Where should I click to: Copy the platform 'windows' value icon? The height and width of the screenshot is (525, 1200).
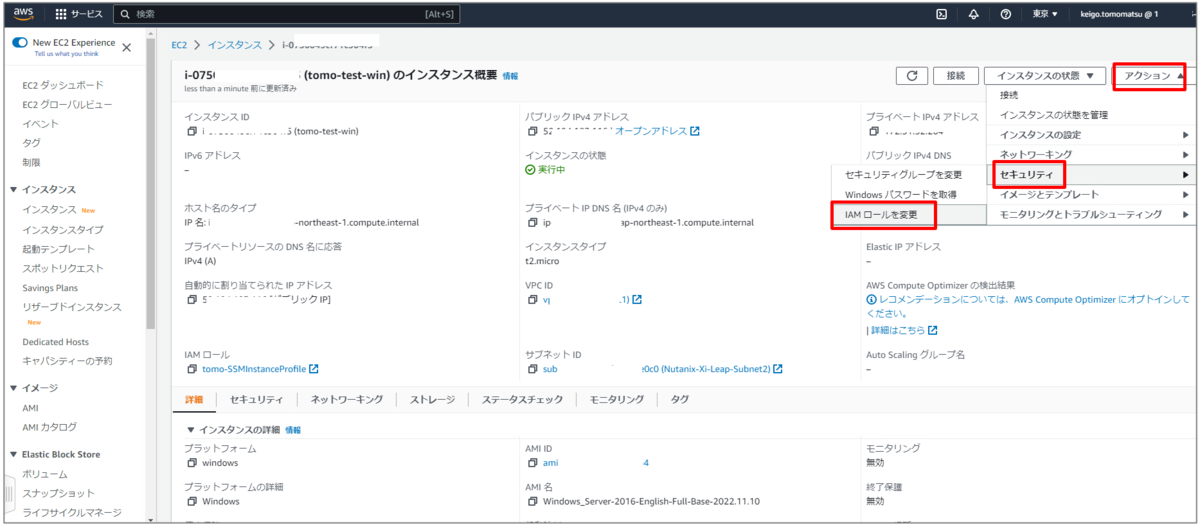coord(191,463)
